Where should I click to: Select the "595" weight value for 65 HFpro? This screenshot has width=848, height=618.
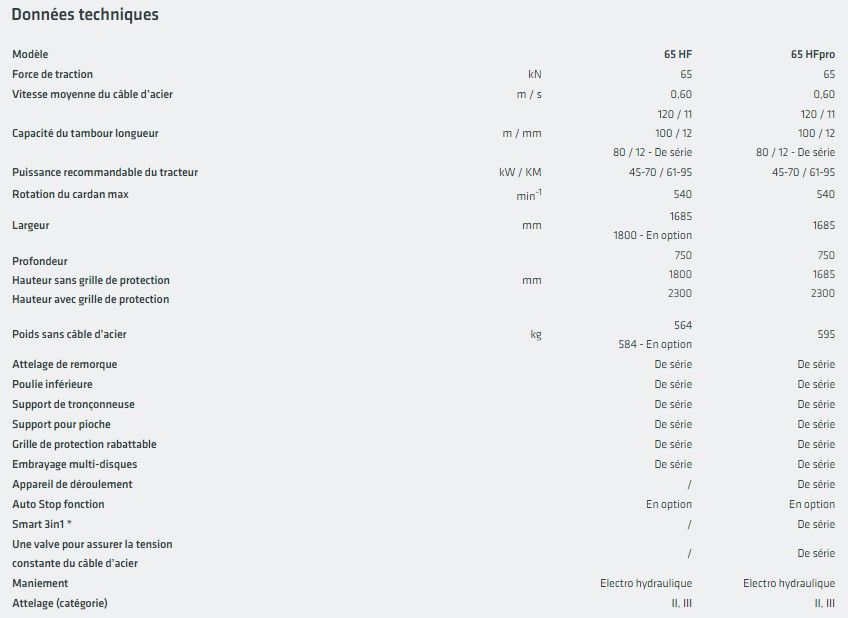[x=825, y=335]
